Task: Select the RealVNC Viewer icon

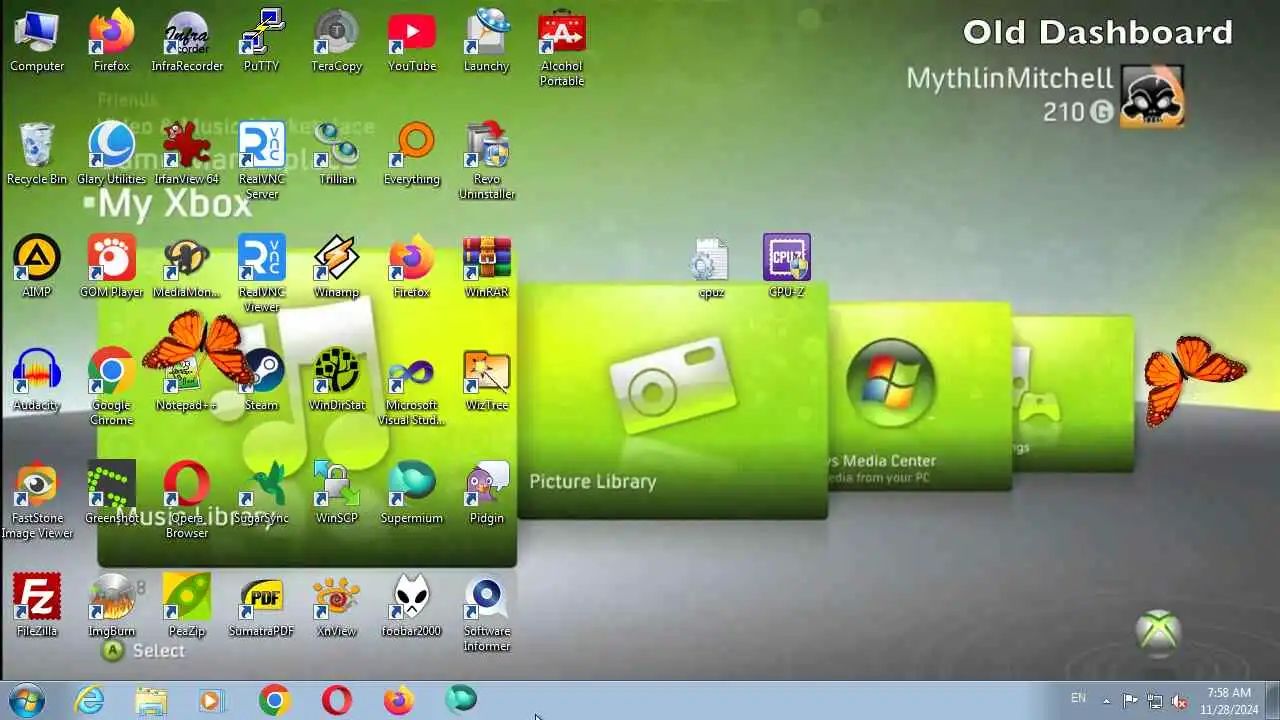Action: [x=262, y=274]
